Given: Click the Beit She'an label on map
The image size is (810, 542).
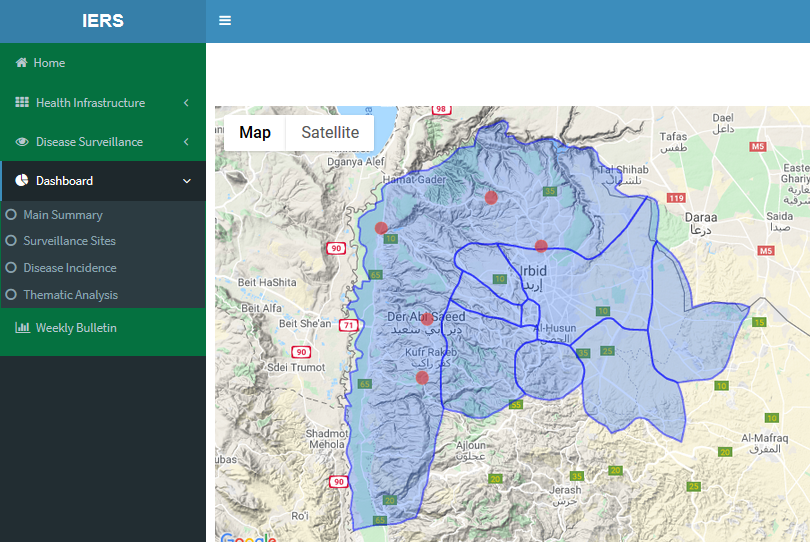Looking at the screenshot, I should [305, 323].
